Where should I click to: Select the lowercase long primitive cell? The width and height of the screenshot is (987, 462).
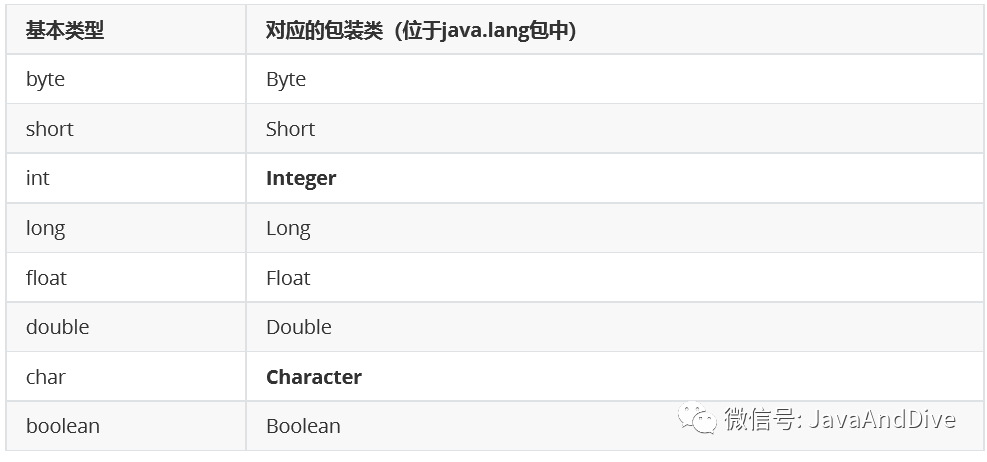pos(126,228)
